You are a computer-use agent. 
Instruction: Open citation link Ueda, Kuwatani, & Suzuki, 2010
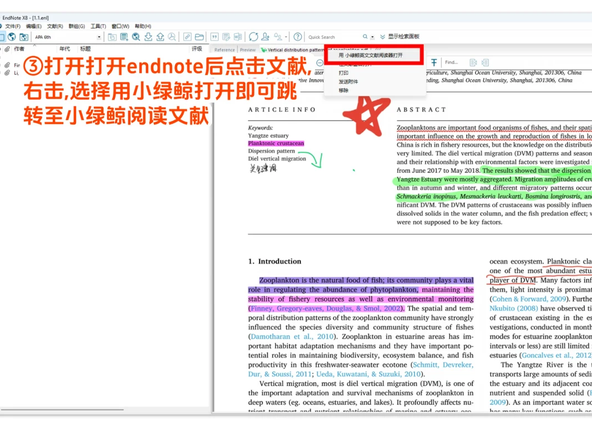point(368,374)
